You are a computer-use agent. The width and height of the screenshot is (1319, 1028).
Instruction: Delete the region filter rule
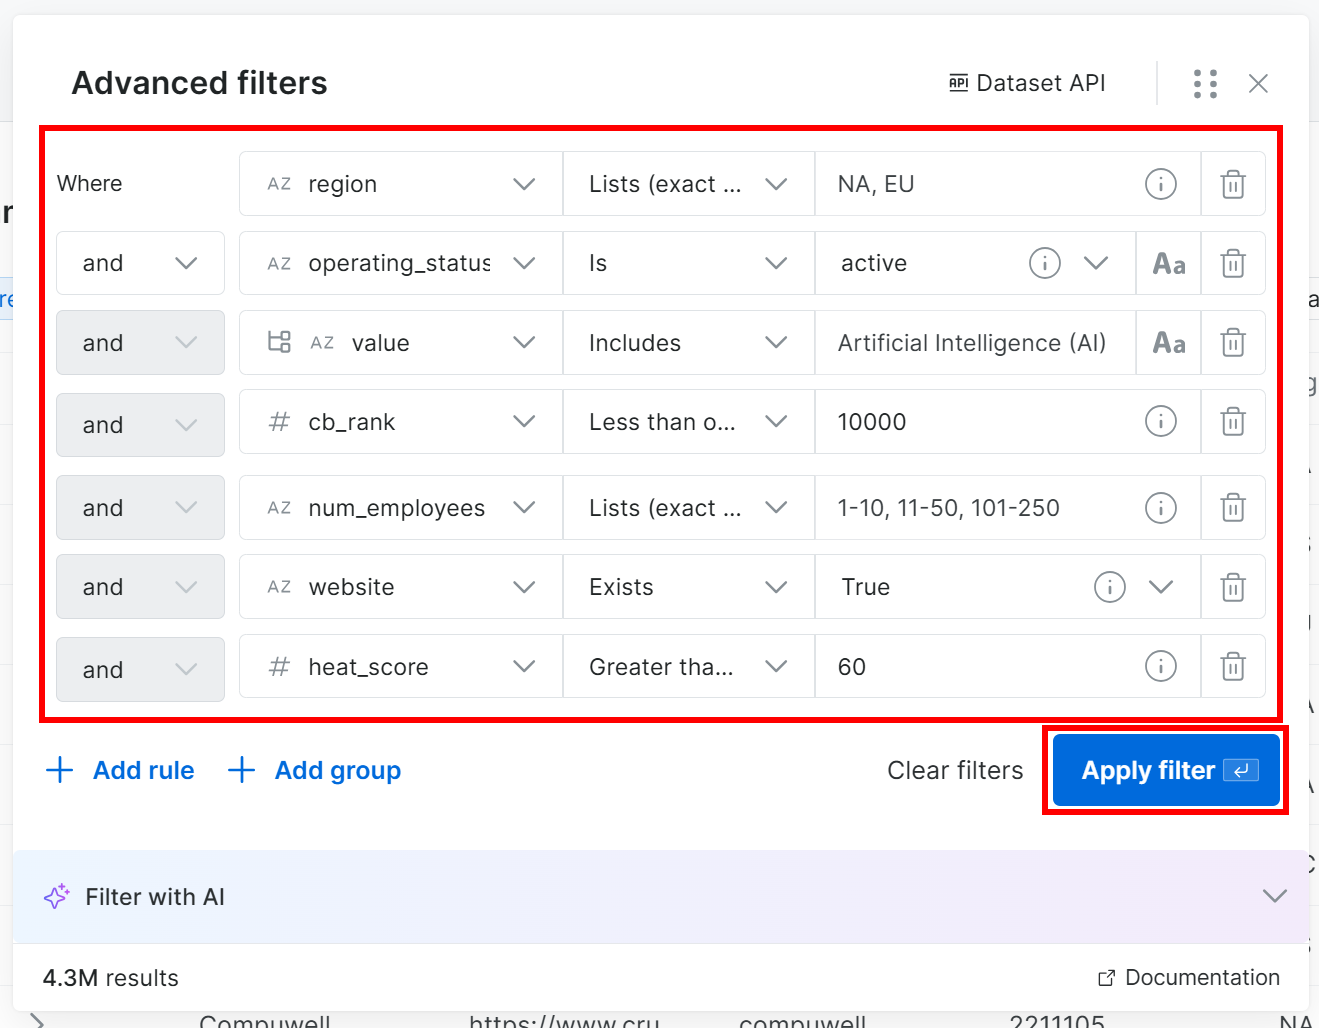pyautogui.click(x=1232, y=184)
